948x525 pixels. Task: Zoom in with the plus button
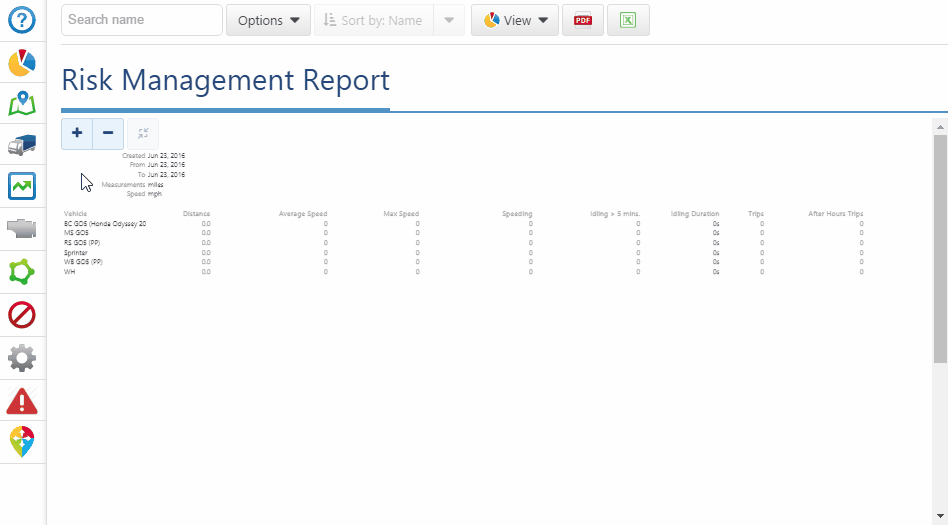tap(77, 133)
